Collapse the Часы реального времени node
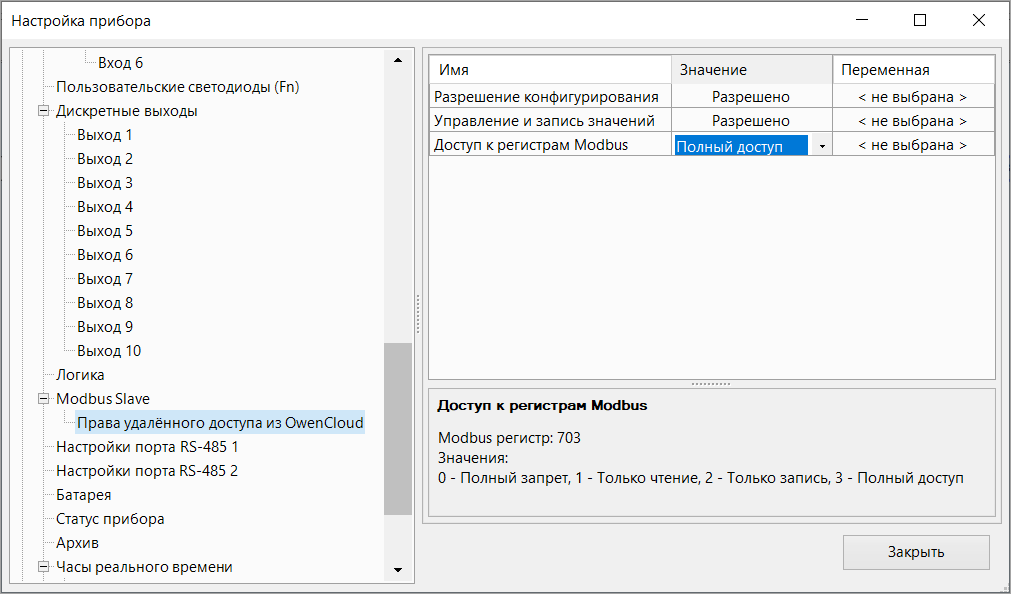The height and width of the screenshot is (594, 1011). [43, 567]
